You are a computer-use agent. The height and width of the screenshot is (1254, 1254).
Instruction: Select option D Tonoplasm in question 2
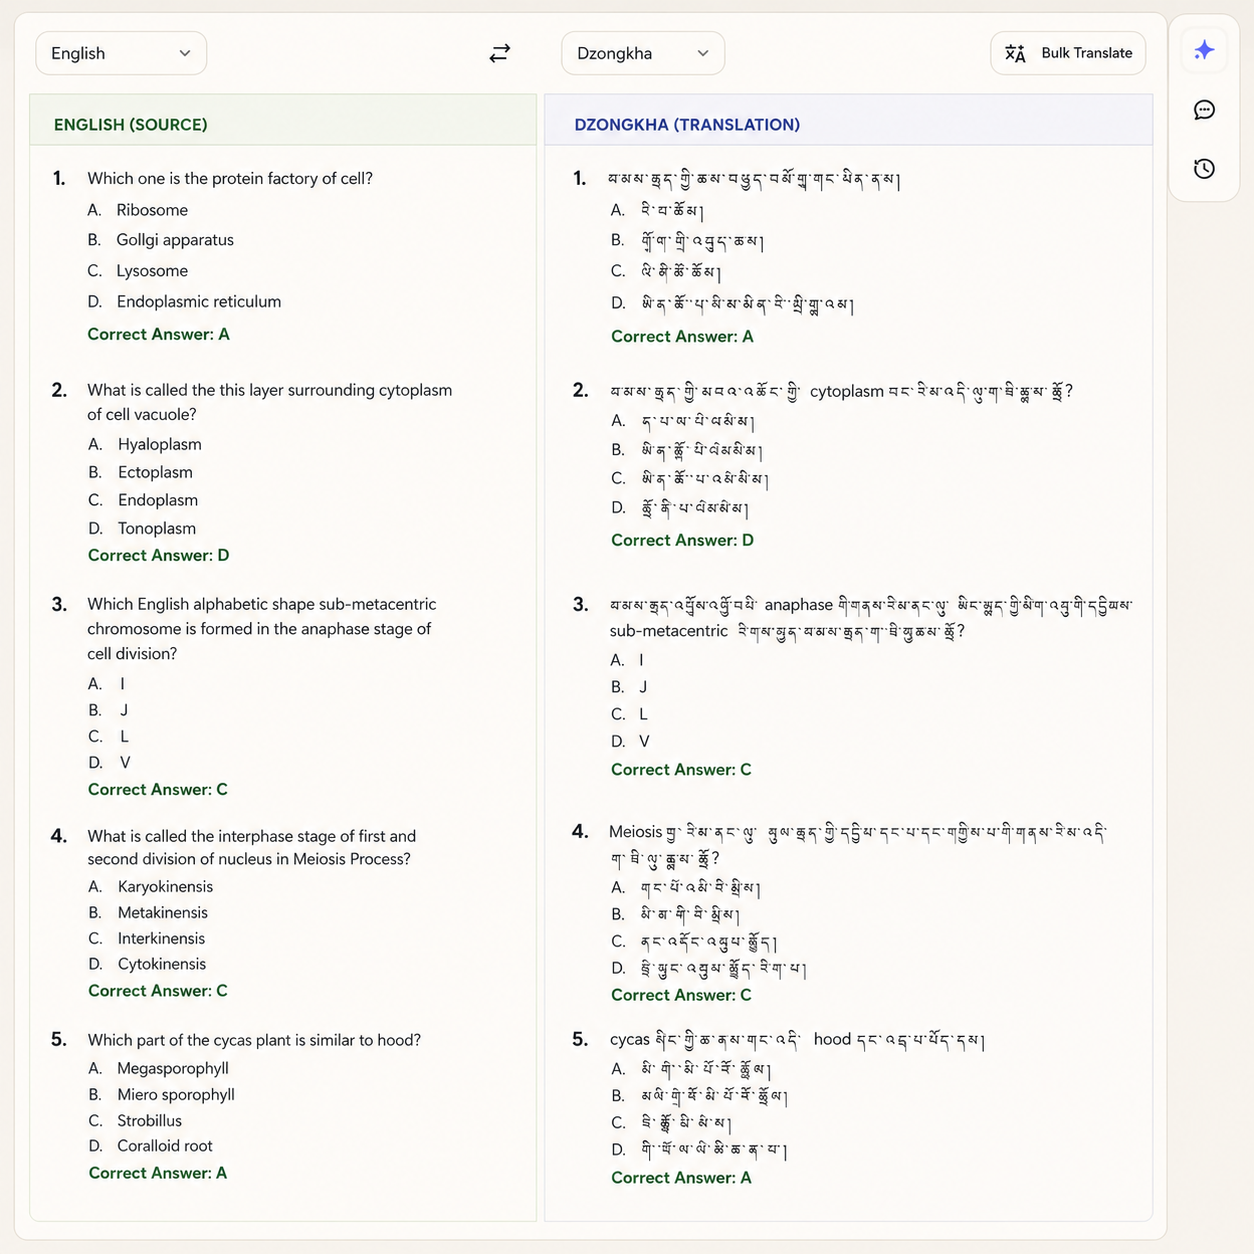click(x=142, y=528)
